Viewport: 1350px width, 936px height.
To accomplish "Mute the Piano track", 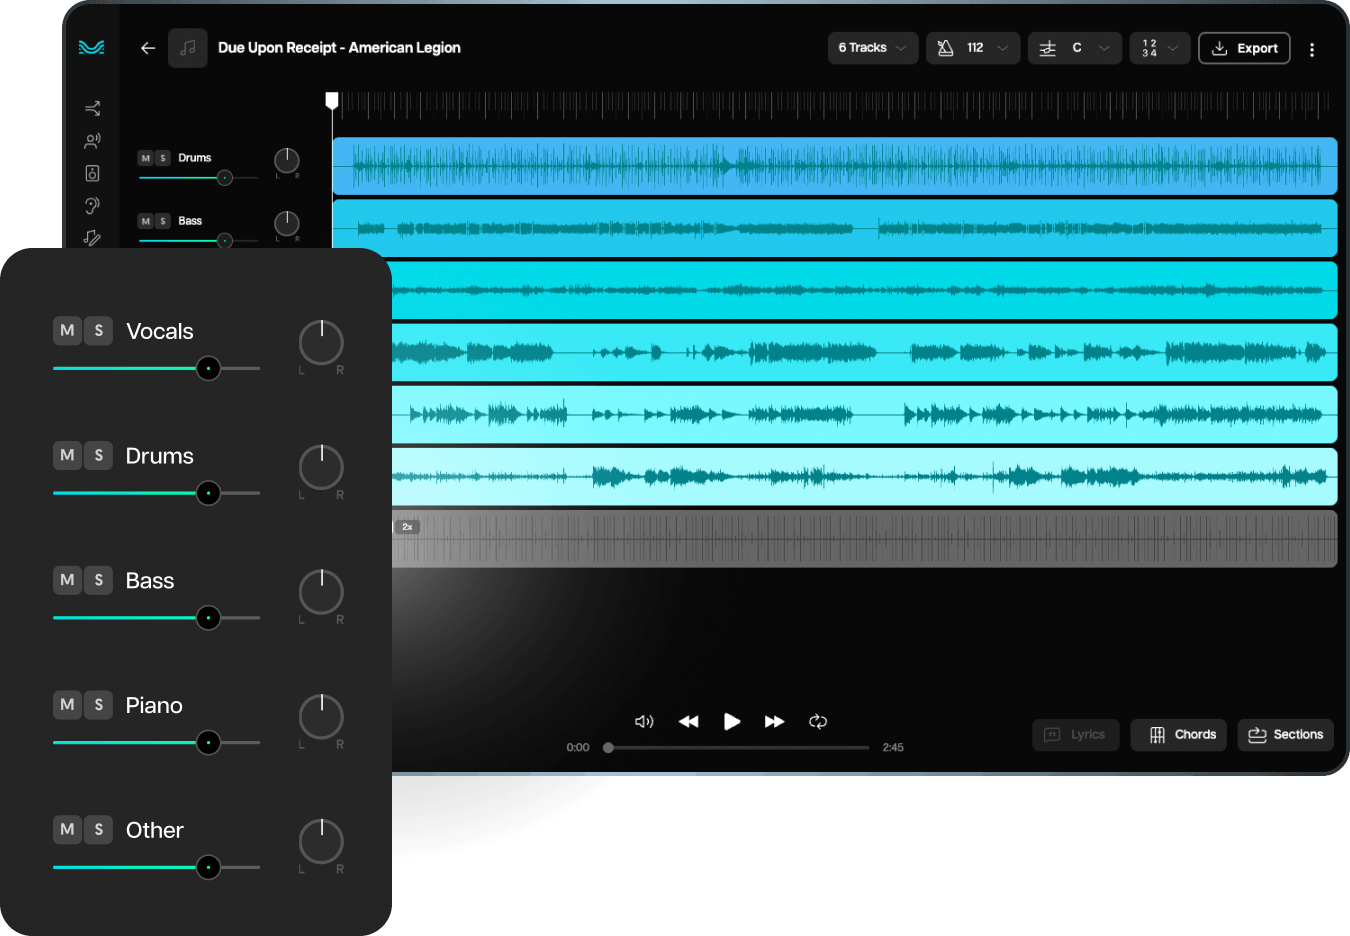I will (67, 704).
